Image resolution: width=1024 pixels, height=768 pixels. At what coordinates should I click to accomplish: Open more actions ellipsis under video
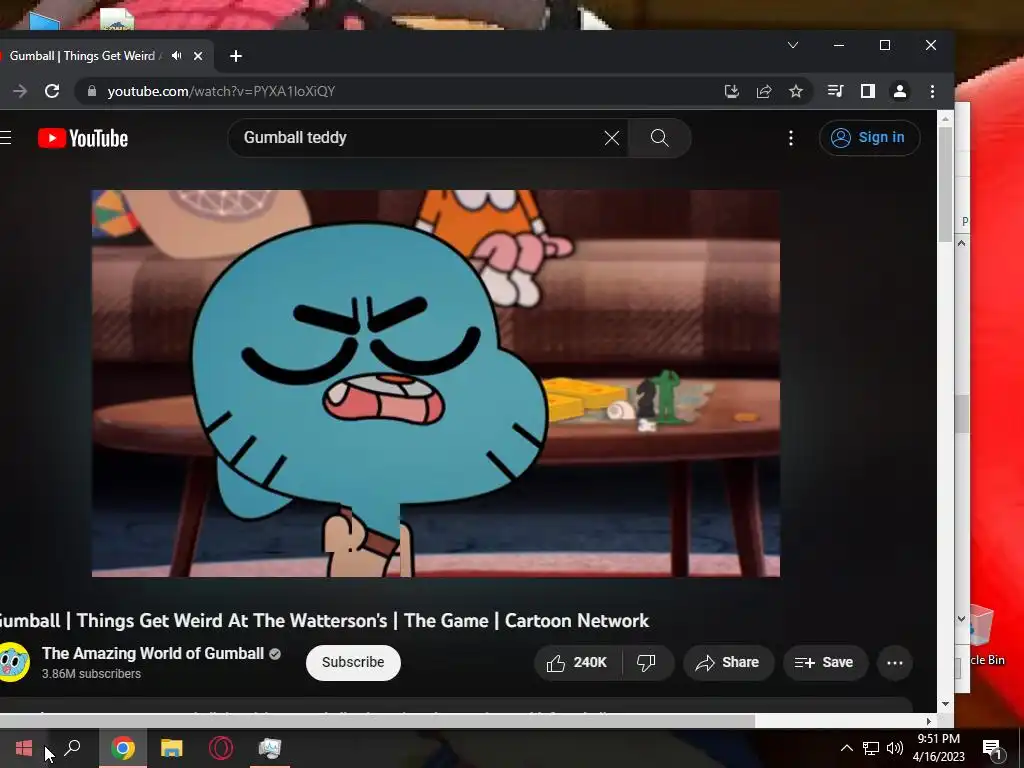tap(895, 663)
